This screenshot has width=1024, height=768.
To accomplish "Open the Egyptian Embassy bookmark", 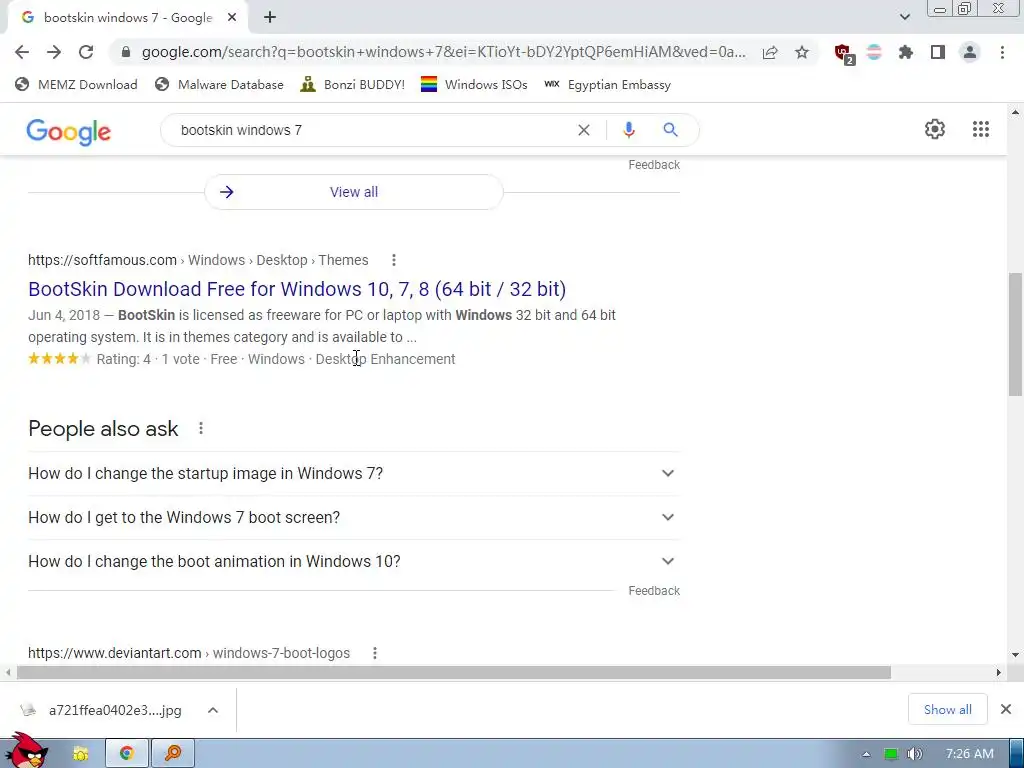I will tap(607, 85).
